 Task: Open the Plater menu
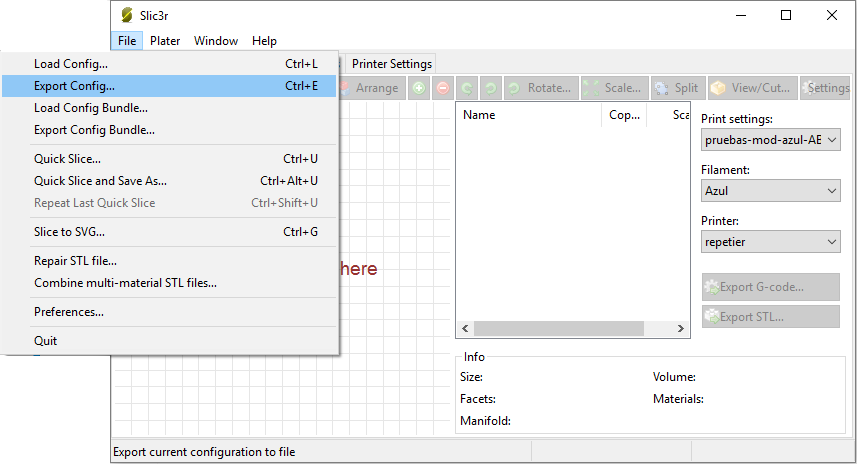pos(165,41)
